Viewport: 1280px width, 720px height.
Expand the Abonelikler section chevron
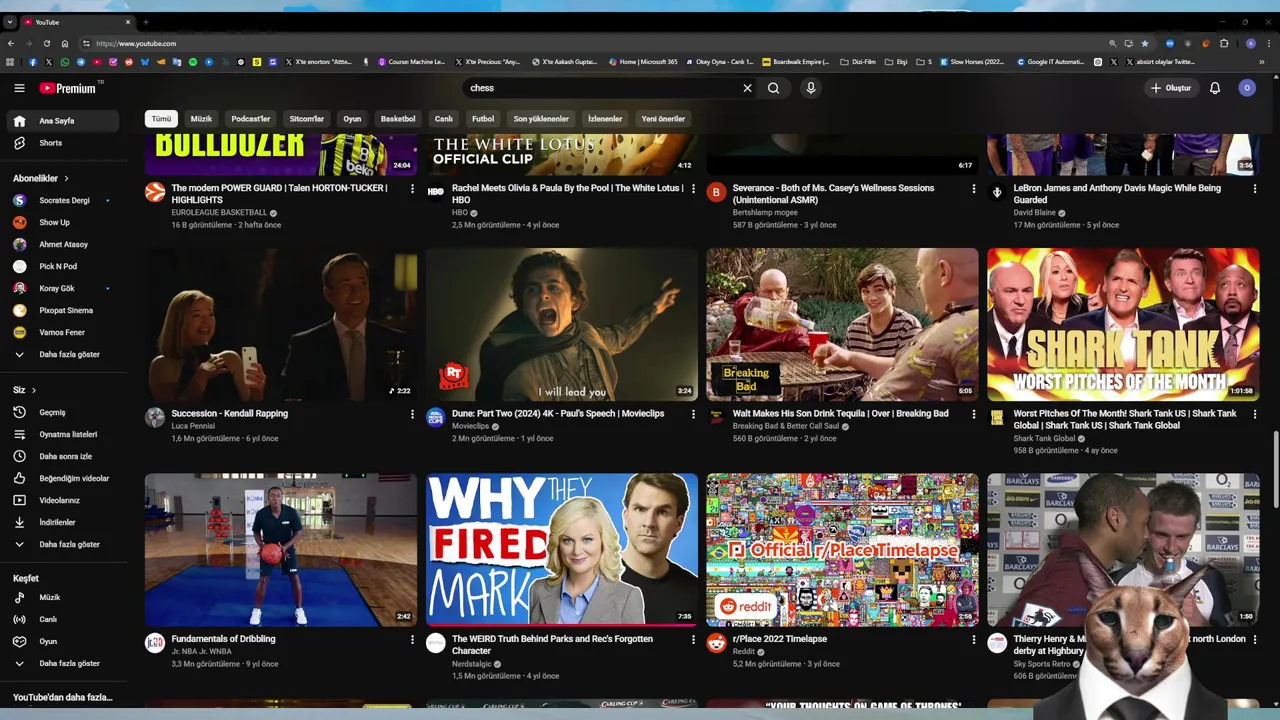(x=67, y=178)
